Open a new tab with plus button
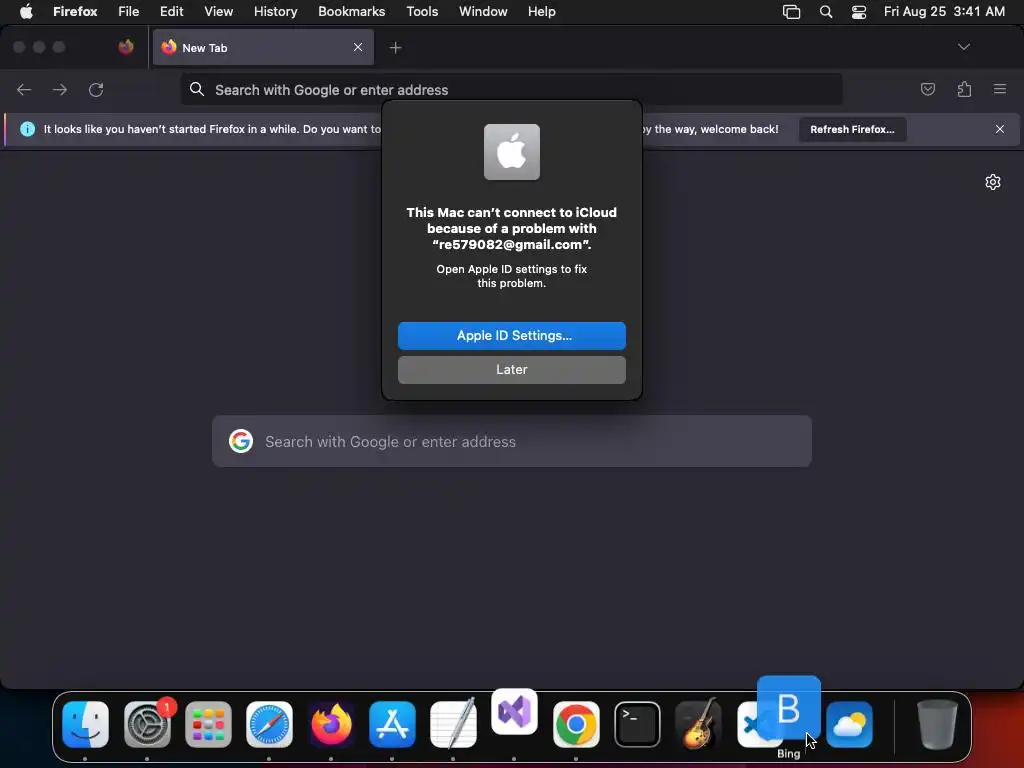Viewport: 1024px width, 768px height. tap(395, 48)
